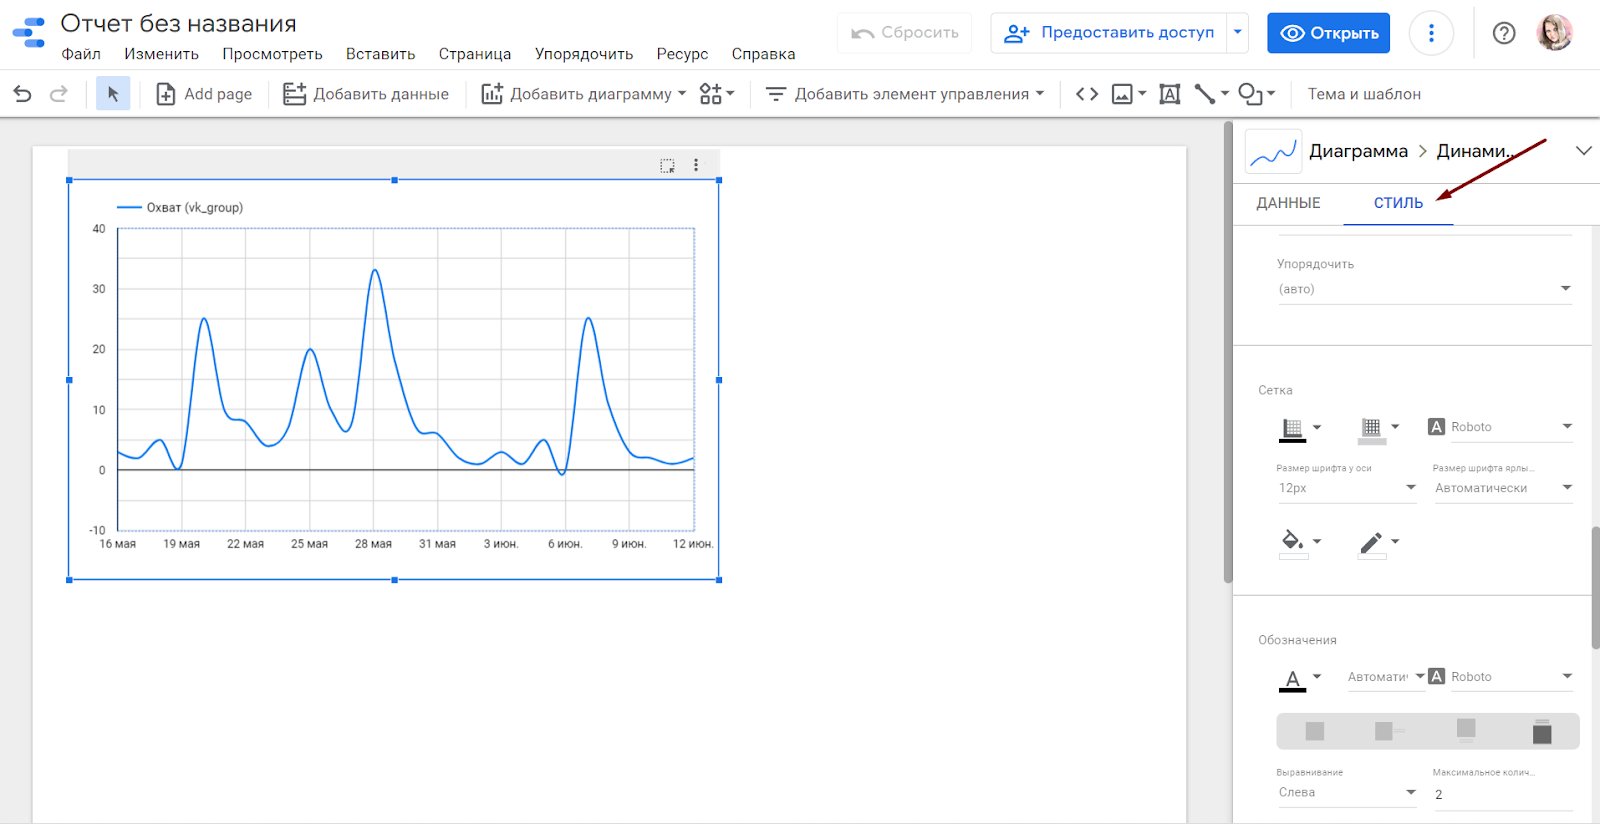Click the blue Открыть button

tap(1328, 33)
